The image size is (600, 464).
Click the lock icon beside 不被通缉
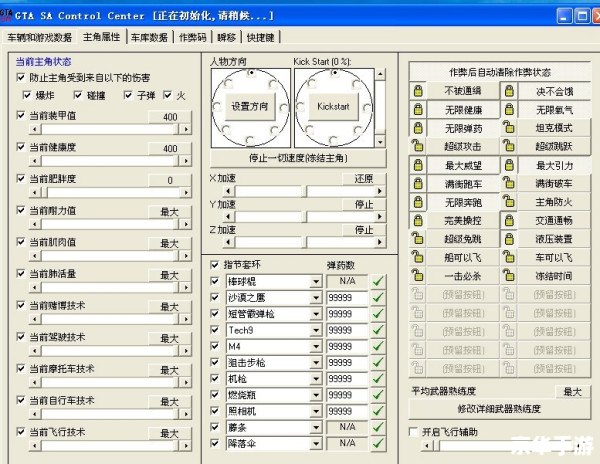pyautogui.click(x=418, y=91)
